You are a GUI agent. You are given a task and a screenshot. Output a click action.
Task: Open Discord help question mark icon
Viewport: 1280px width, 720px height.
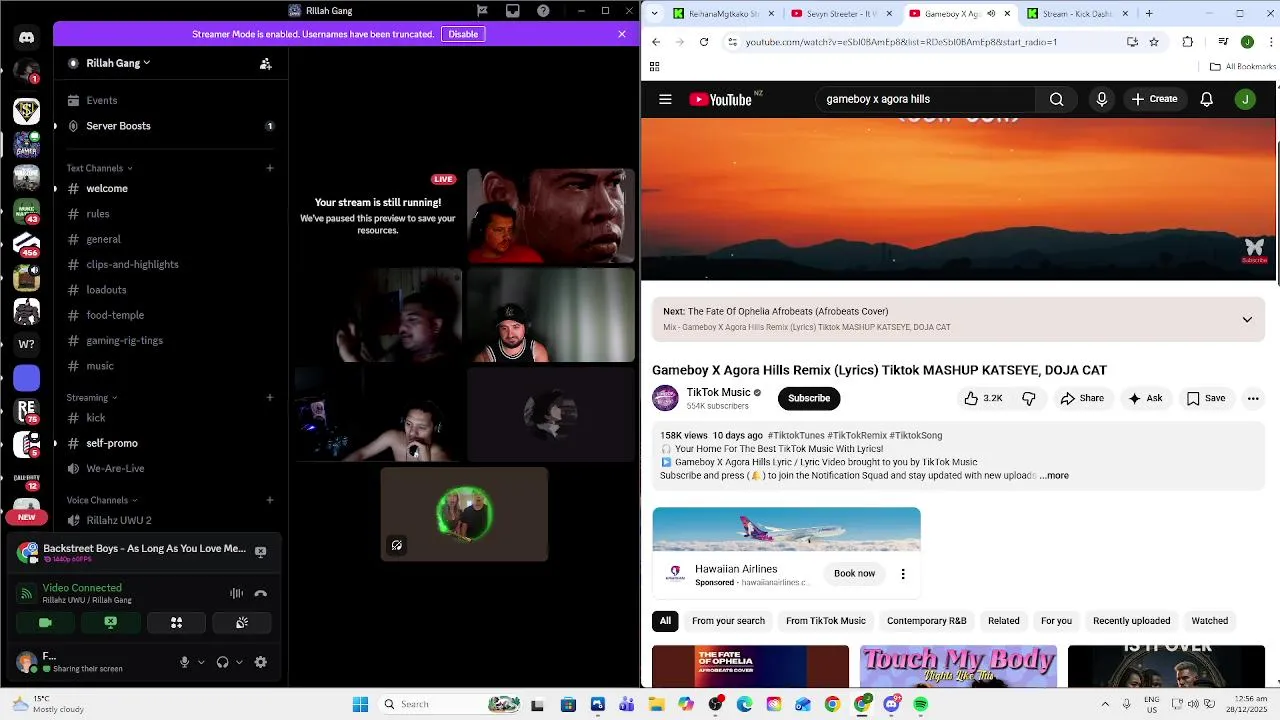tap(543, 11)
